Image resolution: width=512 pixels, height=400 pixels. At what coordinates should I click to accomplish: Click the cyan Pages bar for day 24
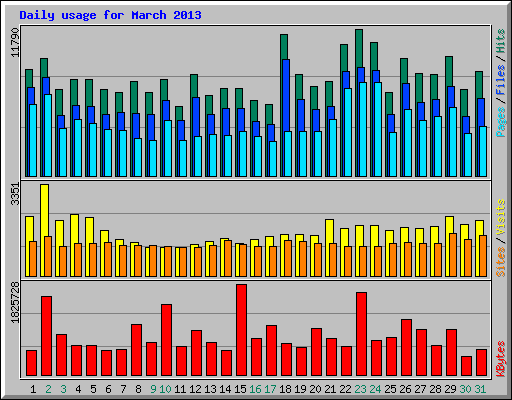pos(378,129)
